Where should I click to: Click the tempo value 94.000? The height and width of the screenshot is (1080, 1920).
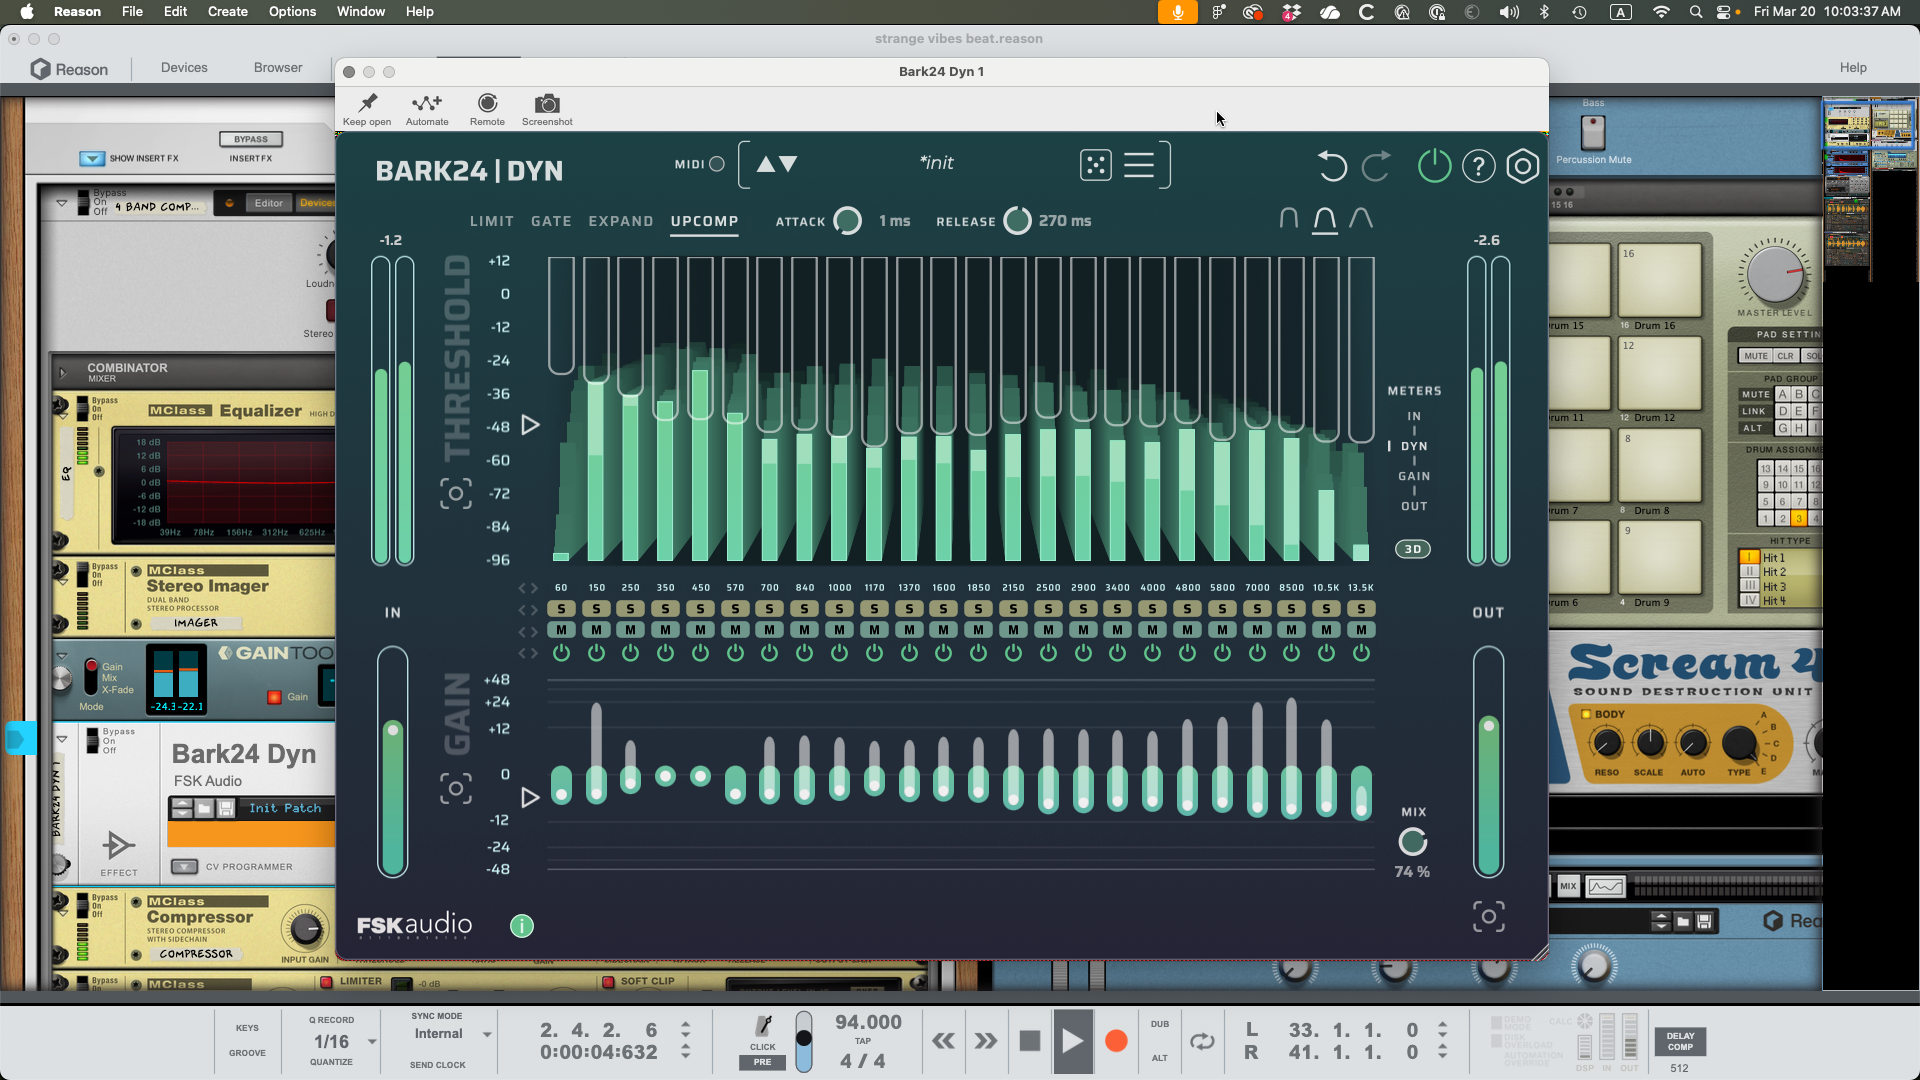[868, 1022]
